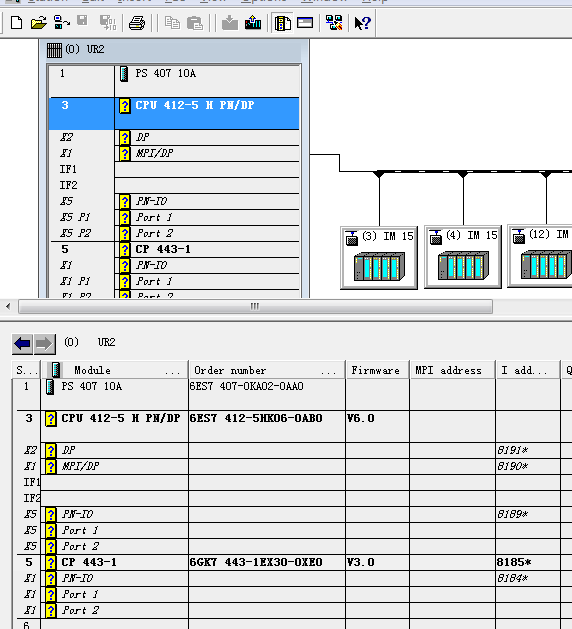The image size is (572, 629).
Task: Click the window view toolbar icon
Action: [305, 23]
